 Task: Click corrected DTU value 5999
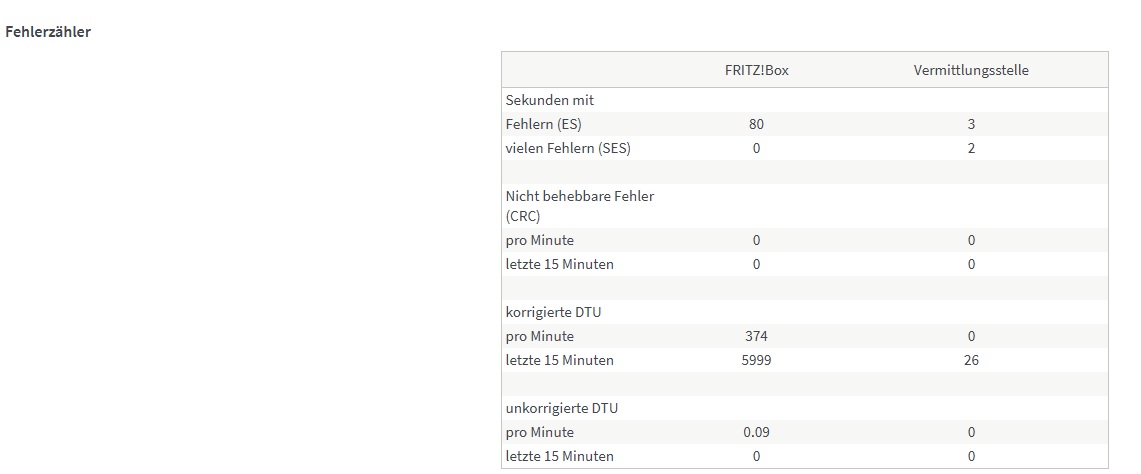click(756, 360)
